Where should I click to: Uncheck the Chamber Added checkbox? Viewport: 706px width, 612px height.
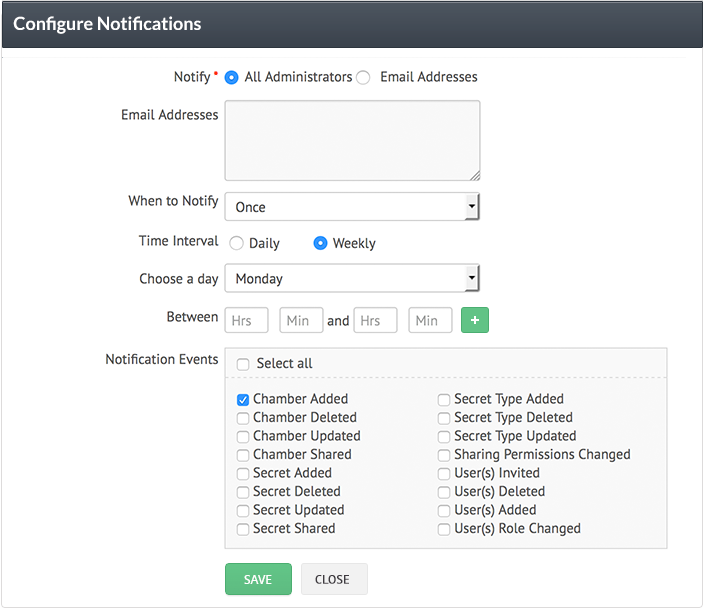pos(243,399)
